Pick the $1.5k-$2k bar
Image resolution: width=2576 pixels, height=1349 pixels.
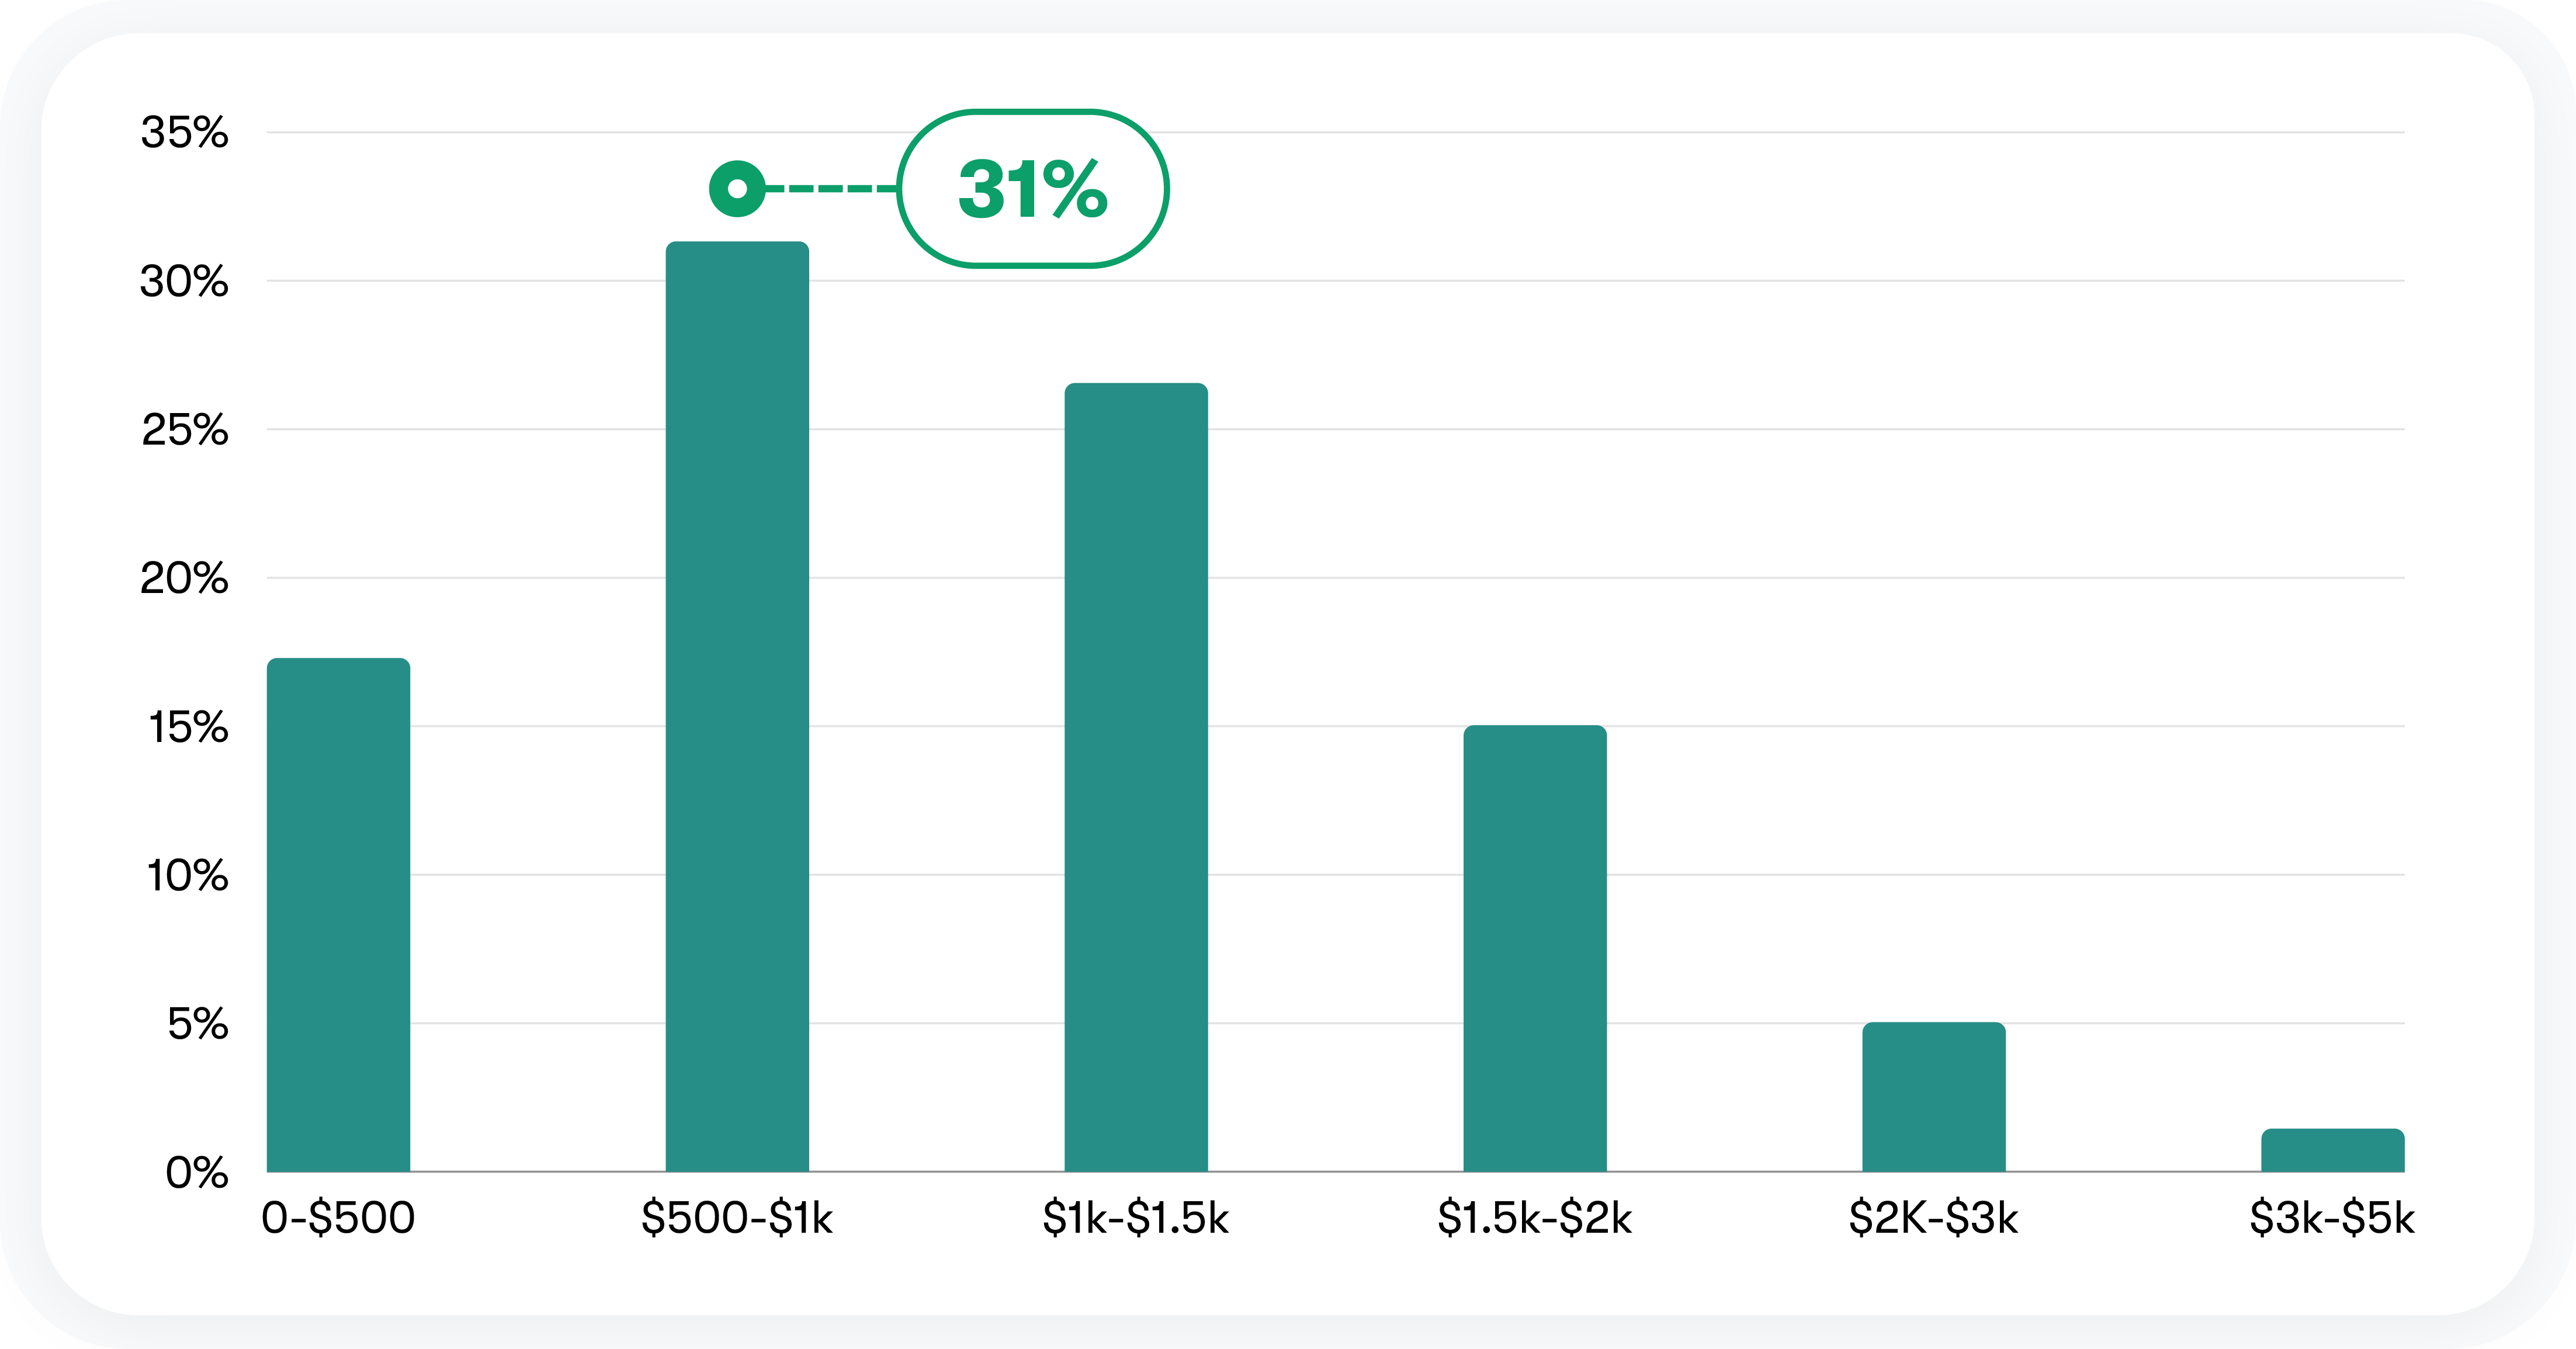1535,948
